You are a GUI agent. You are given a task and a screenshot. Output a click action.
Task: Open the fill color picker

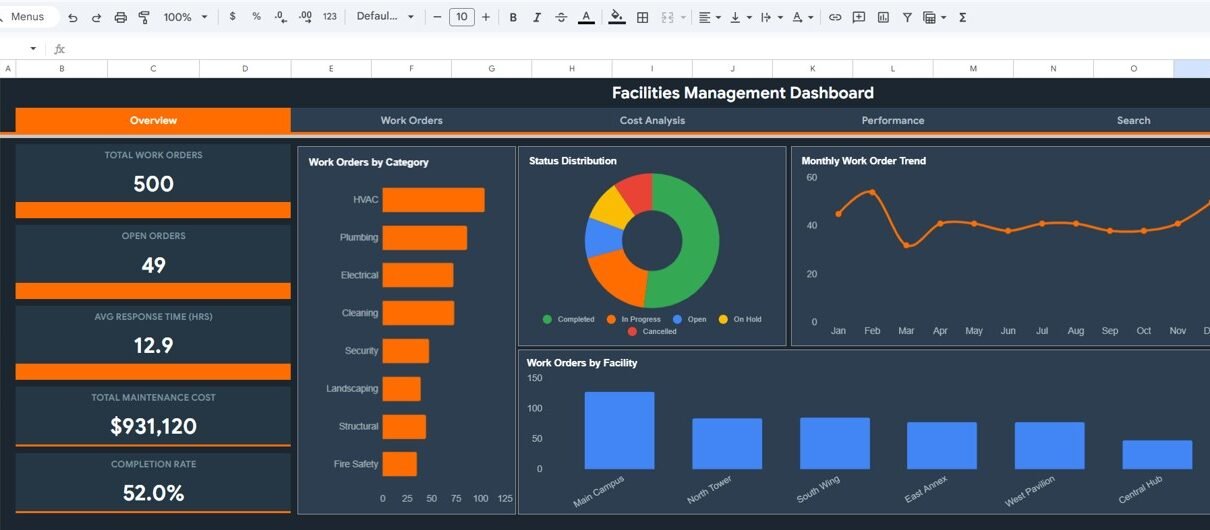pyautogui.click(x=616, y=17)
